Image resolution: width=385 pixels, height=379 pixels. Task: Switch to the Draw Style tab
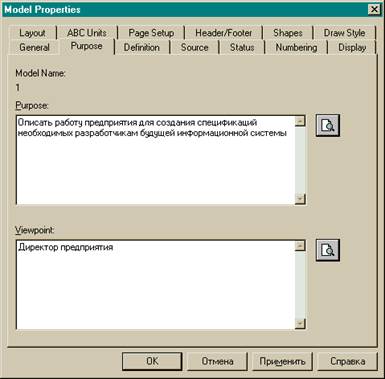(344, 33)
